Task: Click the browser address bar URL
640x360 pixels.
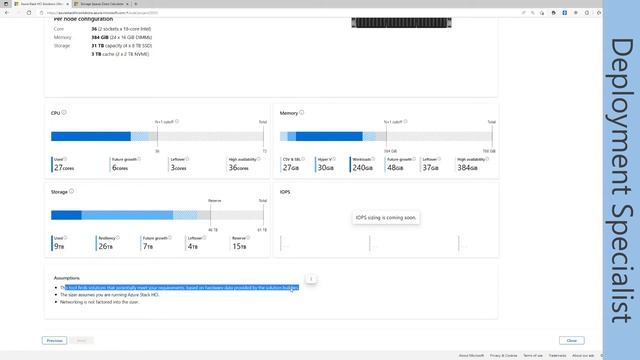Action: point(102,13)
